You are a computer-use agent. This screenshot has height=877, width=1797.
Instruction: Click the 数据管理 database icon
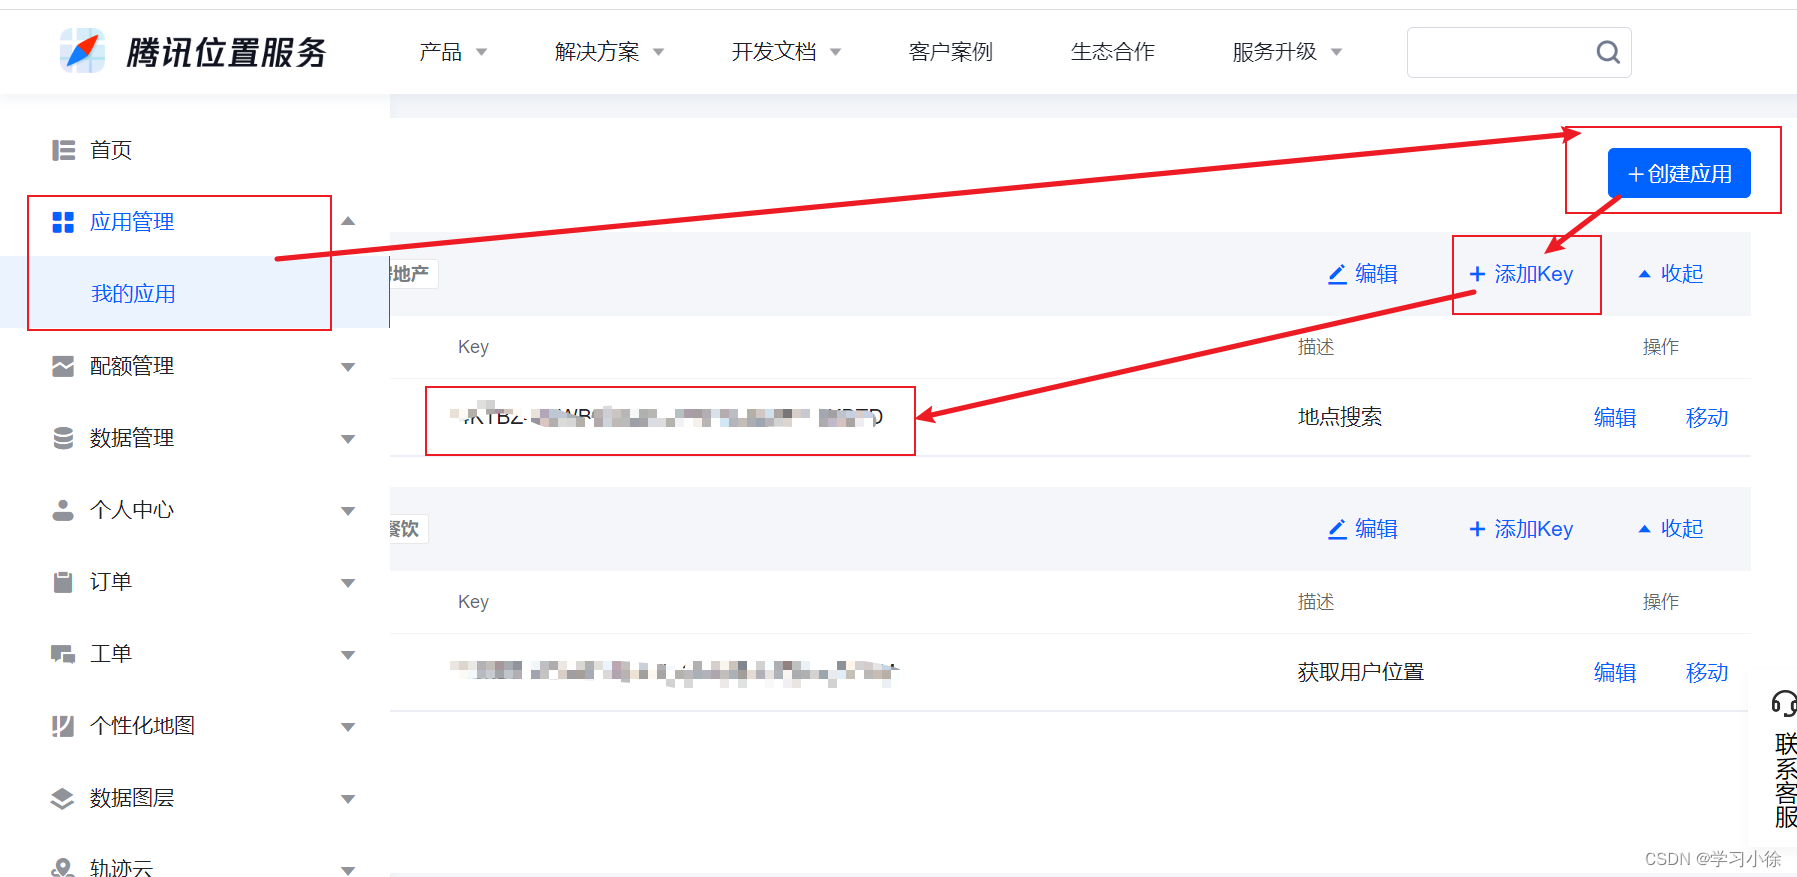pos(63,438)
